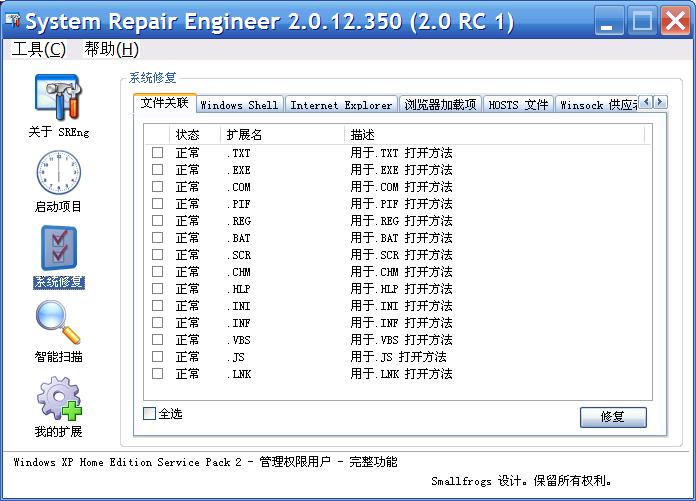The image size is (696, 501).
Task: Check the .BAT row checkbox
Action: click(x=157, y=237)
